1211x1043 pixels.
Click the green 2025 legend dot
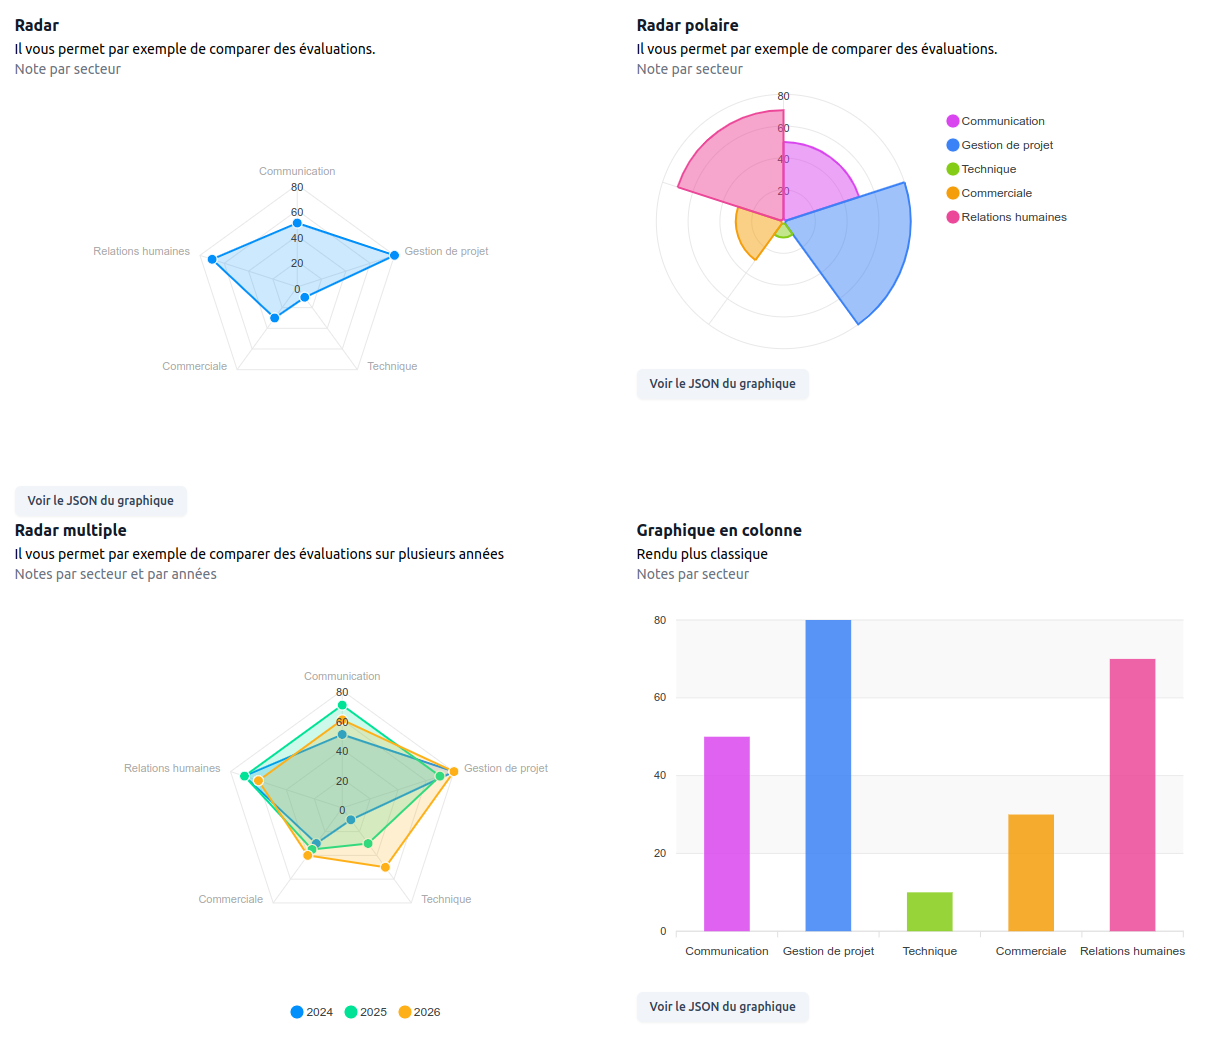pos(352,1012)
